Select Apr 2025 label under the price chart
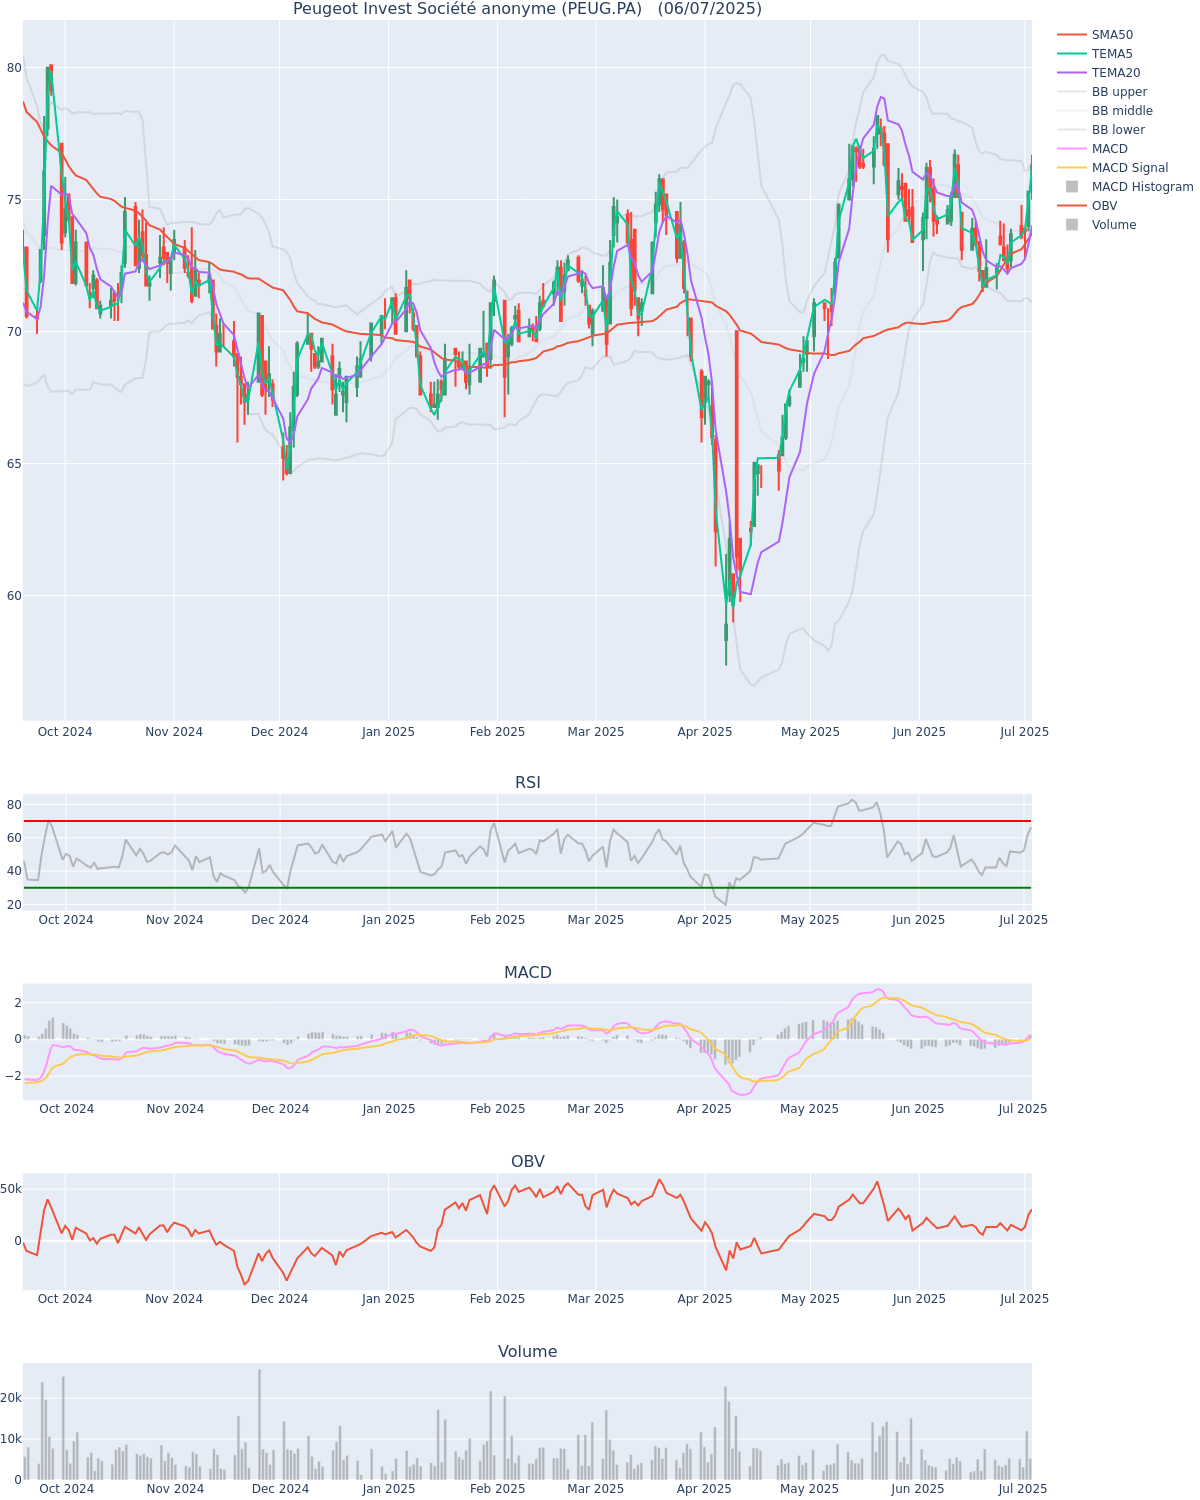1200x1500 pixels. click(705, 732)
